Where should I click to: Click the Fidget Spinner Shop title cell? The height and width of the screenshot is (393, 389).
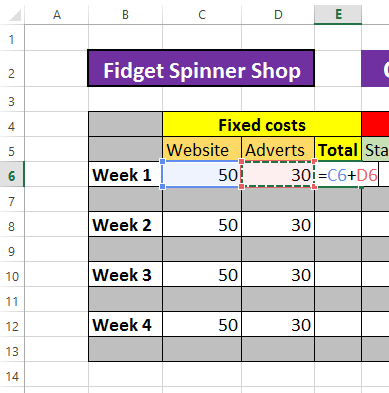point(201,68)
